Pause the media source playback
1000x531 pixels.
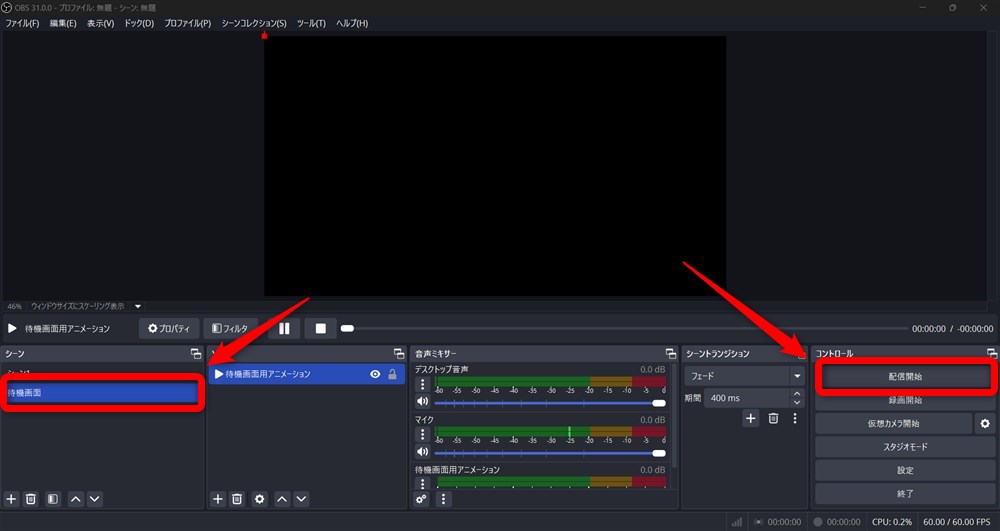coord(284,328)
